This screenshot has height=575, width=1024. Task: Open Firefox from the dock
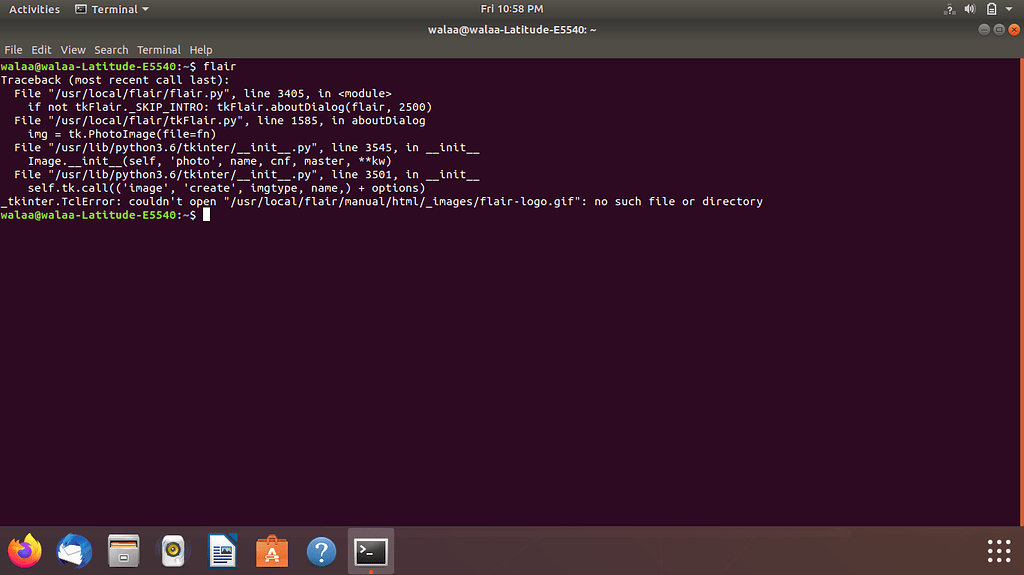pos(25,551)
